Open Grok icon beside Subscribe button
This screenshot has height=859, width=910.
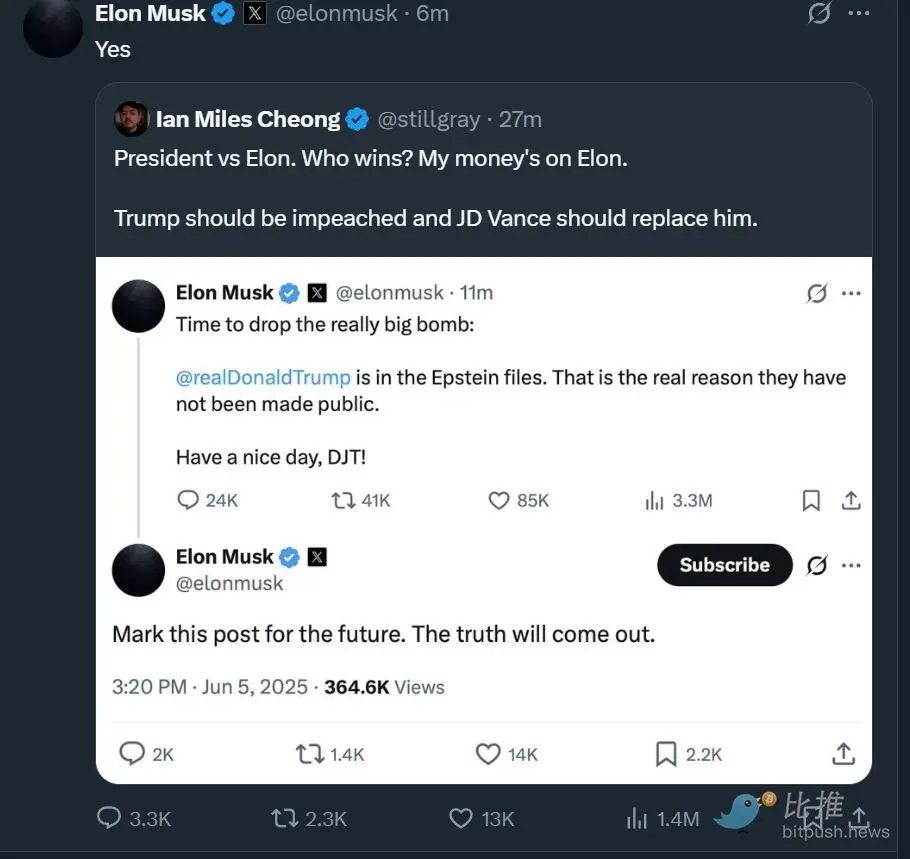816,565
